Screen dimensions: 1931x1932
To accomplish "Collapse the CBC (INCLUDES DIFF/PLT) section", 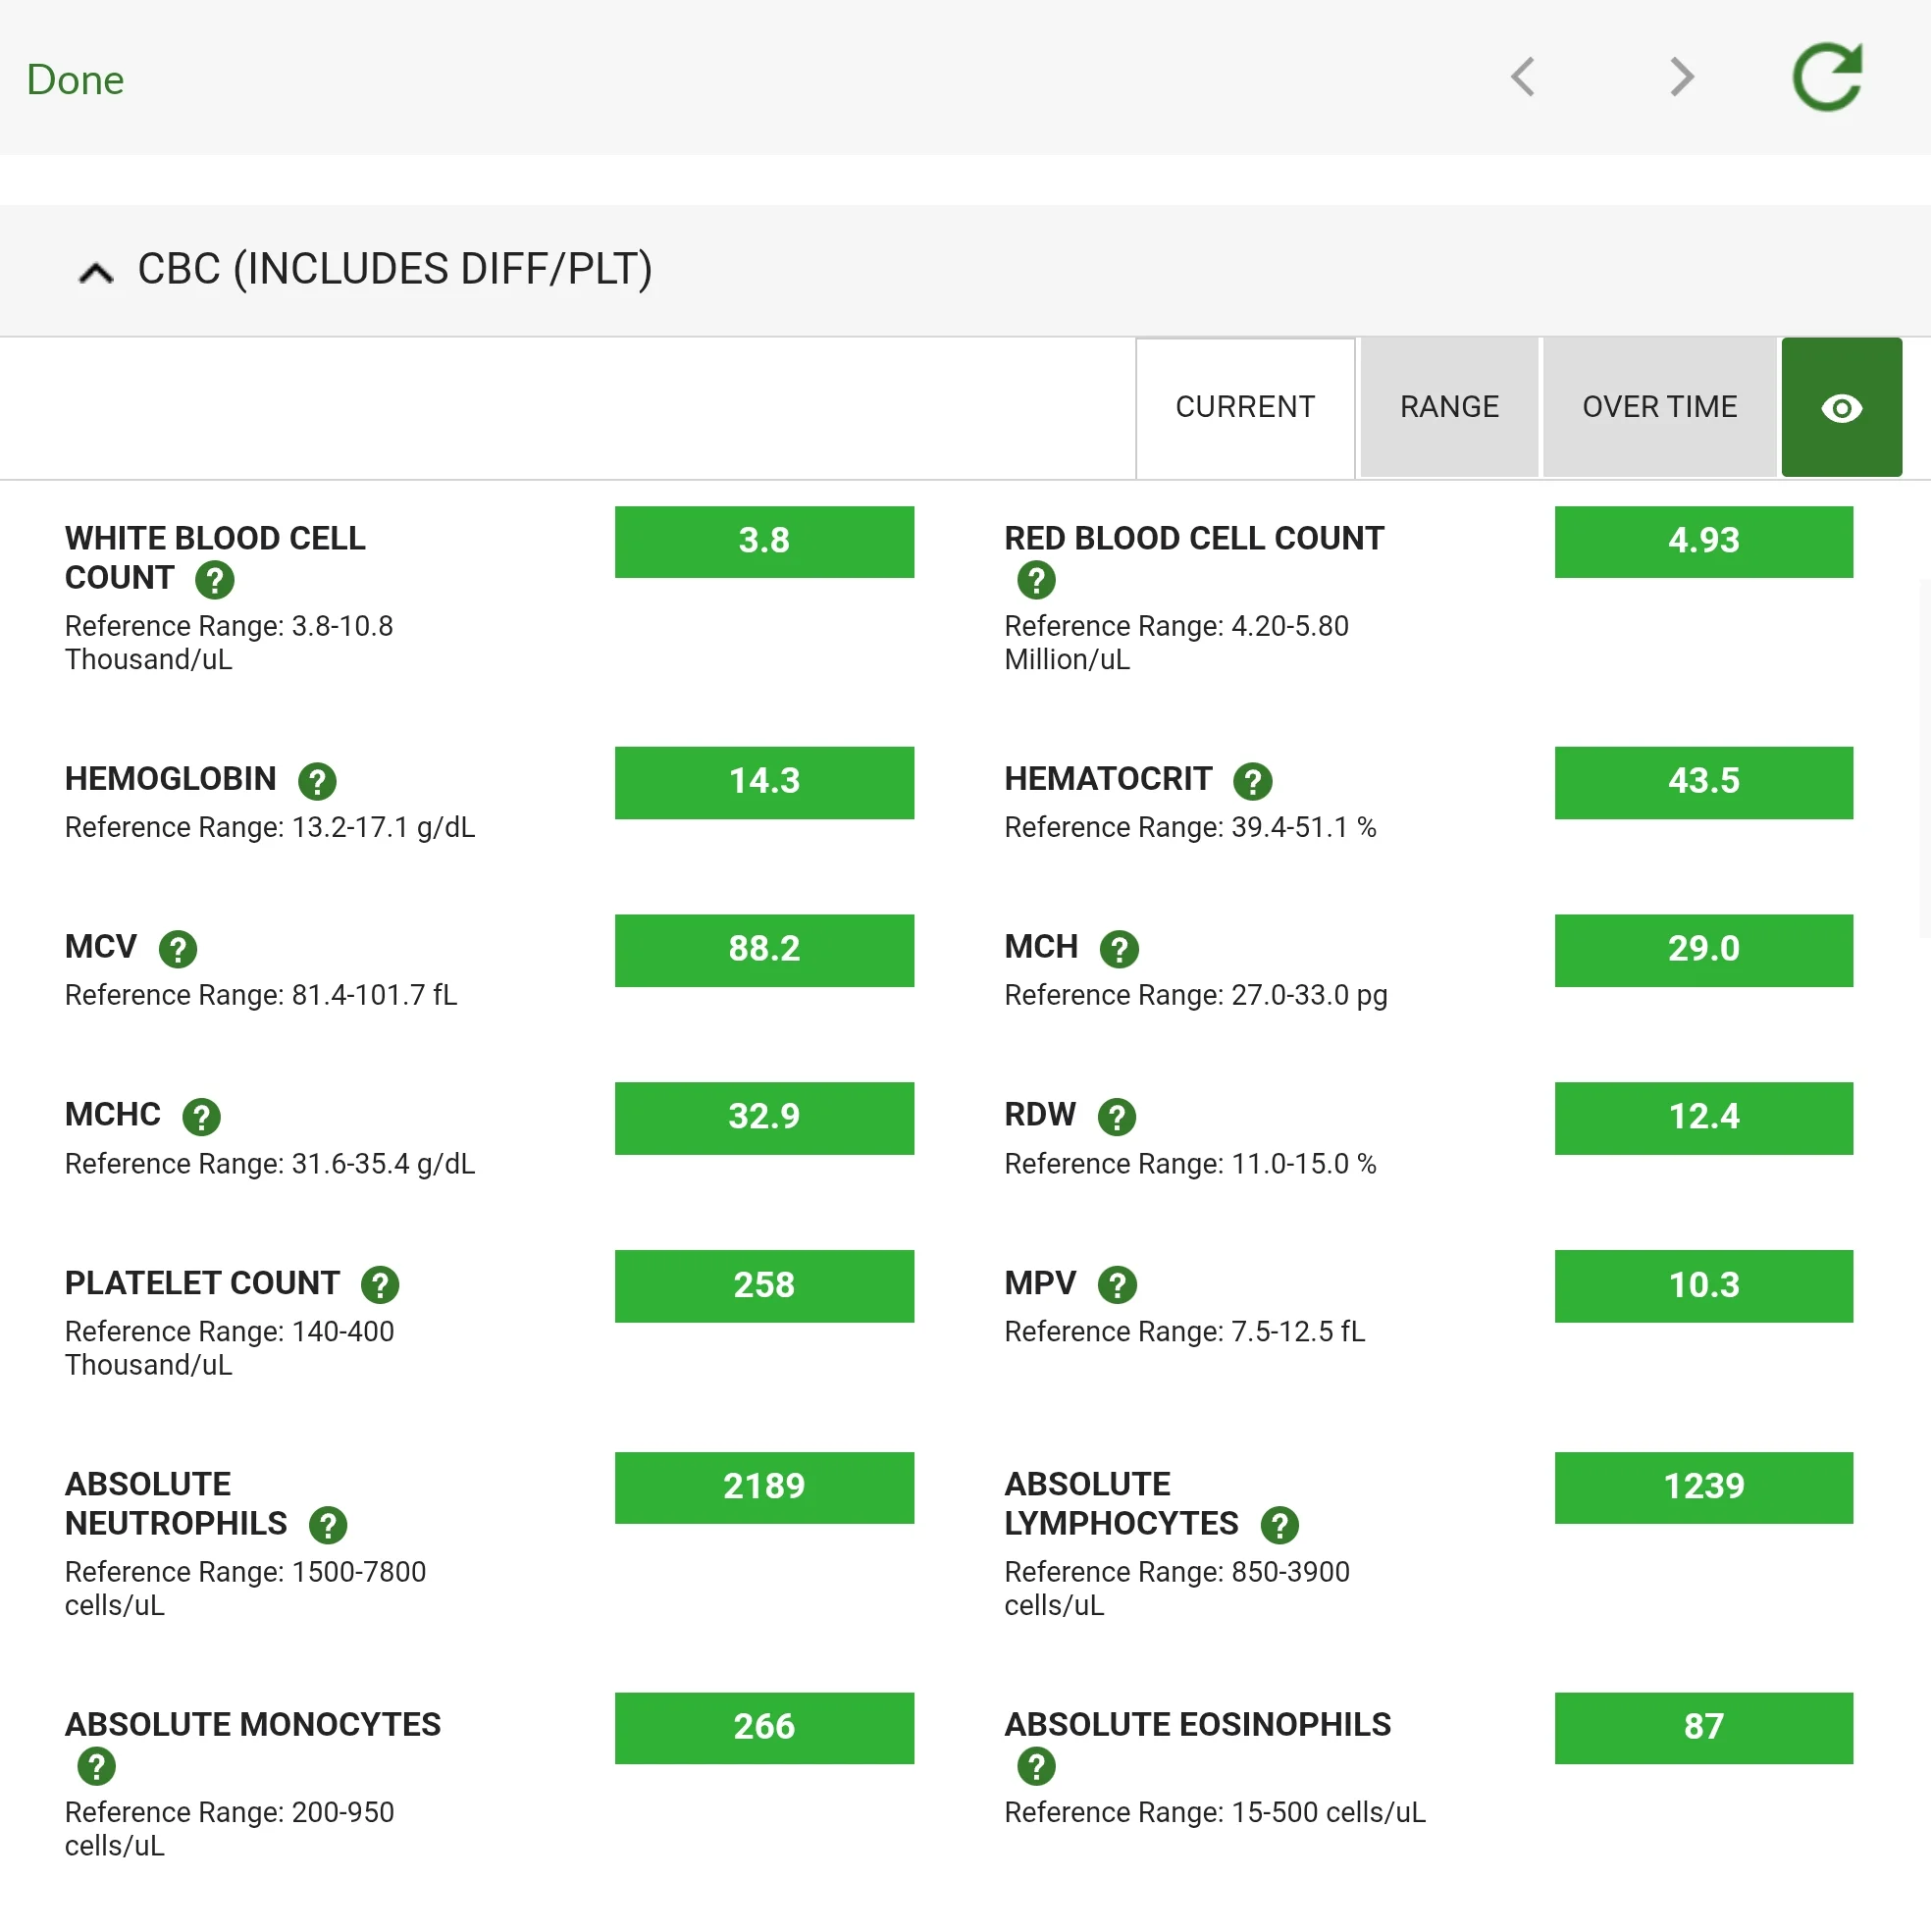I will [x=96, y=271].
